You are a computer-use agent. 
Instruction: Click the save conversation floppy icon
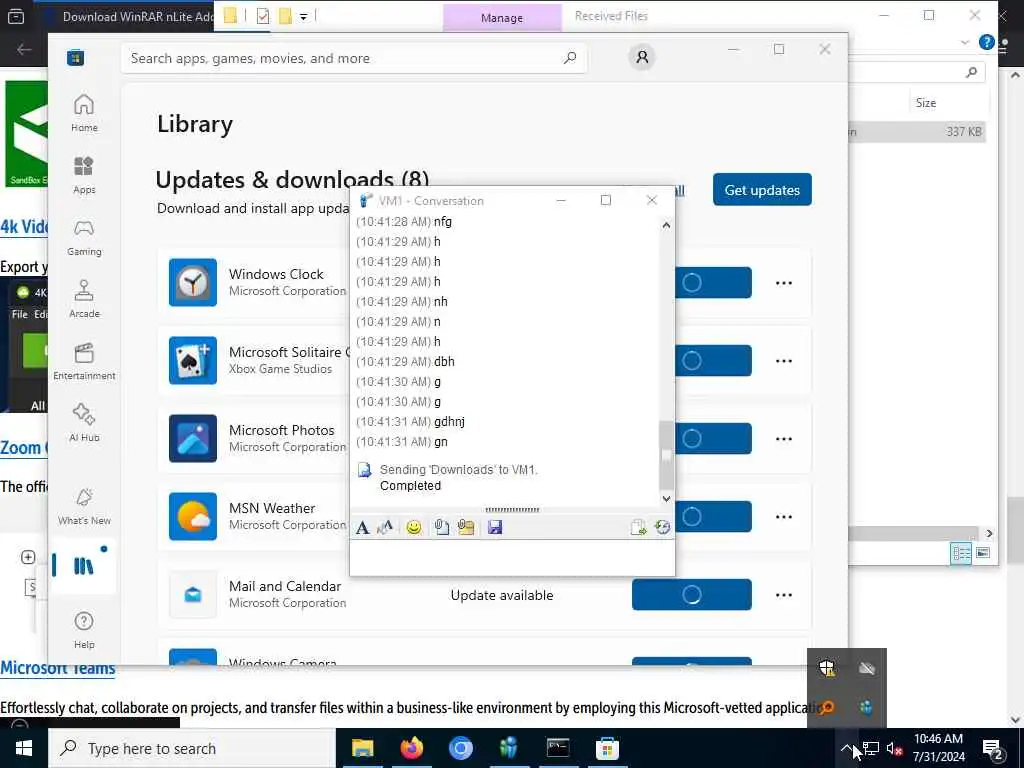point(494,527)
